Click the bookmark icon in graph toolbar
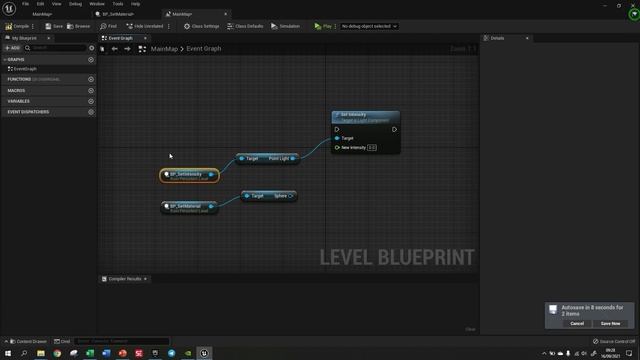The height and width of the screenshot is (360, 640). (x=102, y=49)
